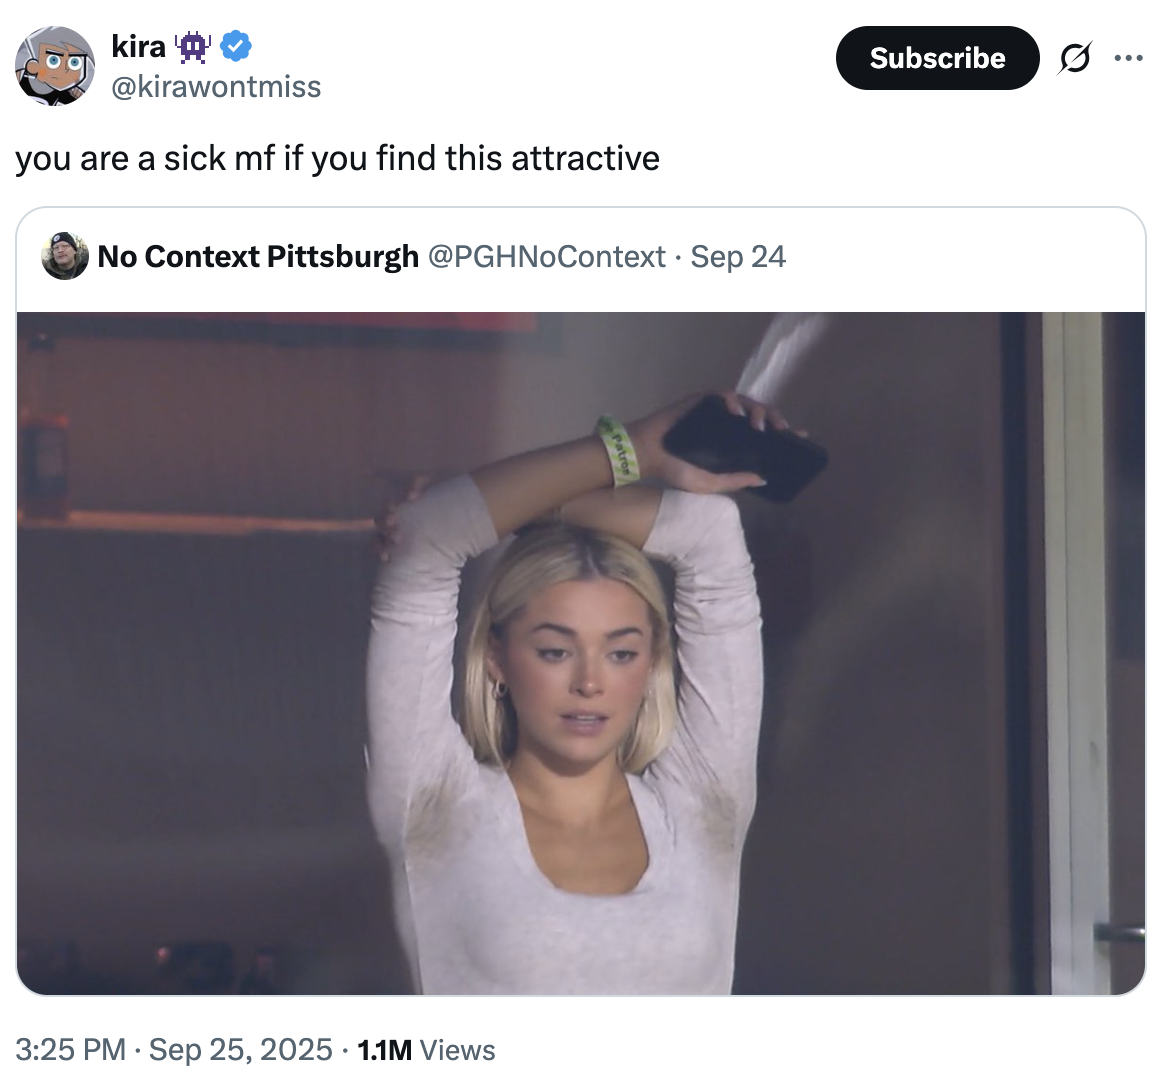Click the @PGHNoContext handle
1162x1084 pixels.
547,257
